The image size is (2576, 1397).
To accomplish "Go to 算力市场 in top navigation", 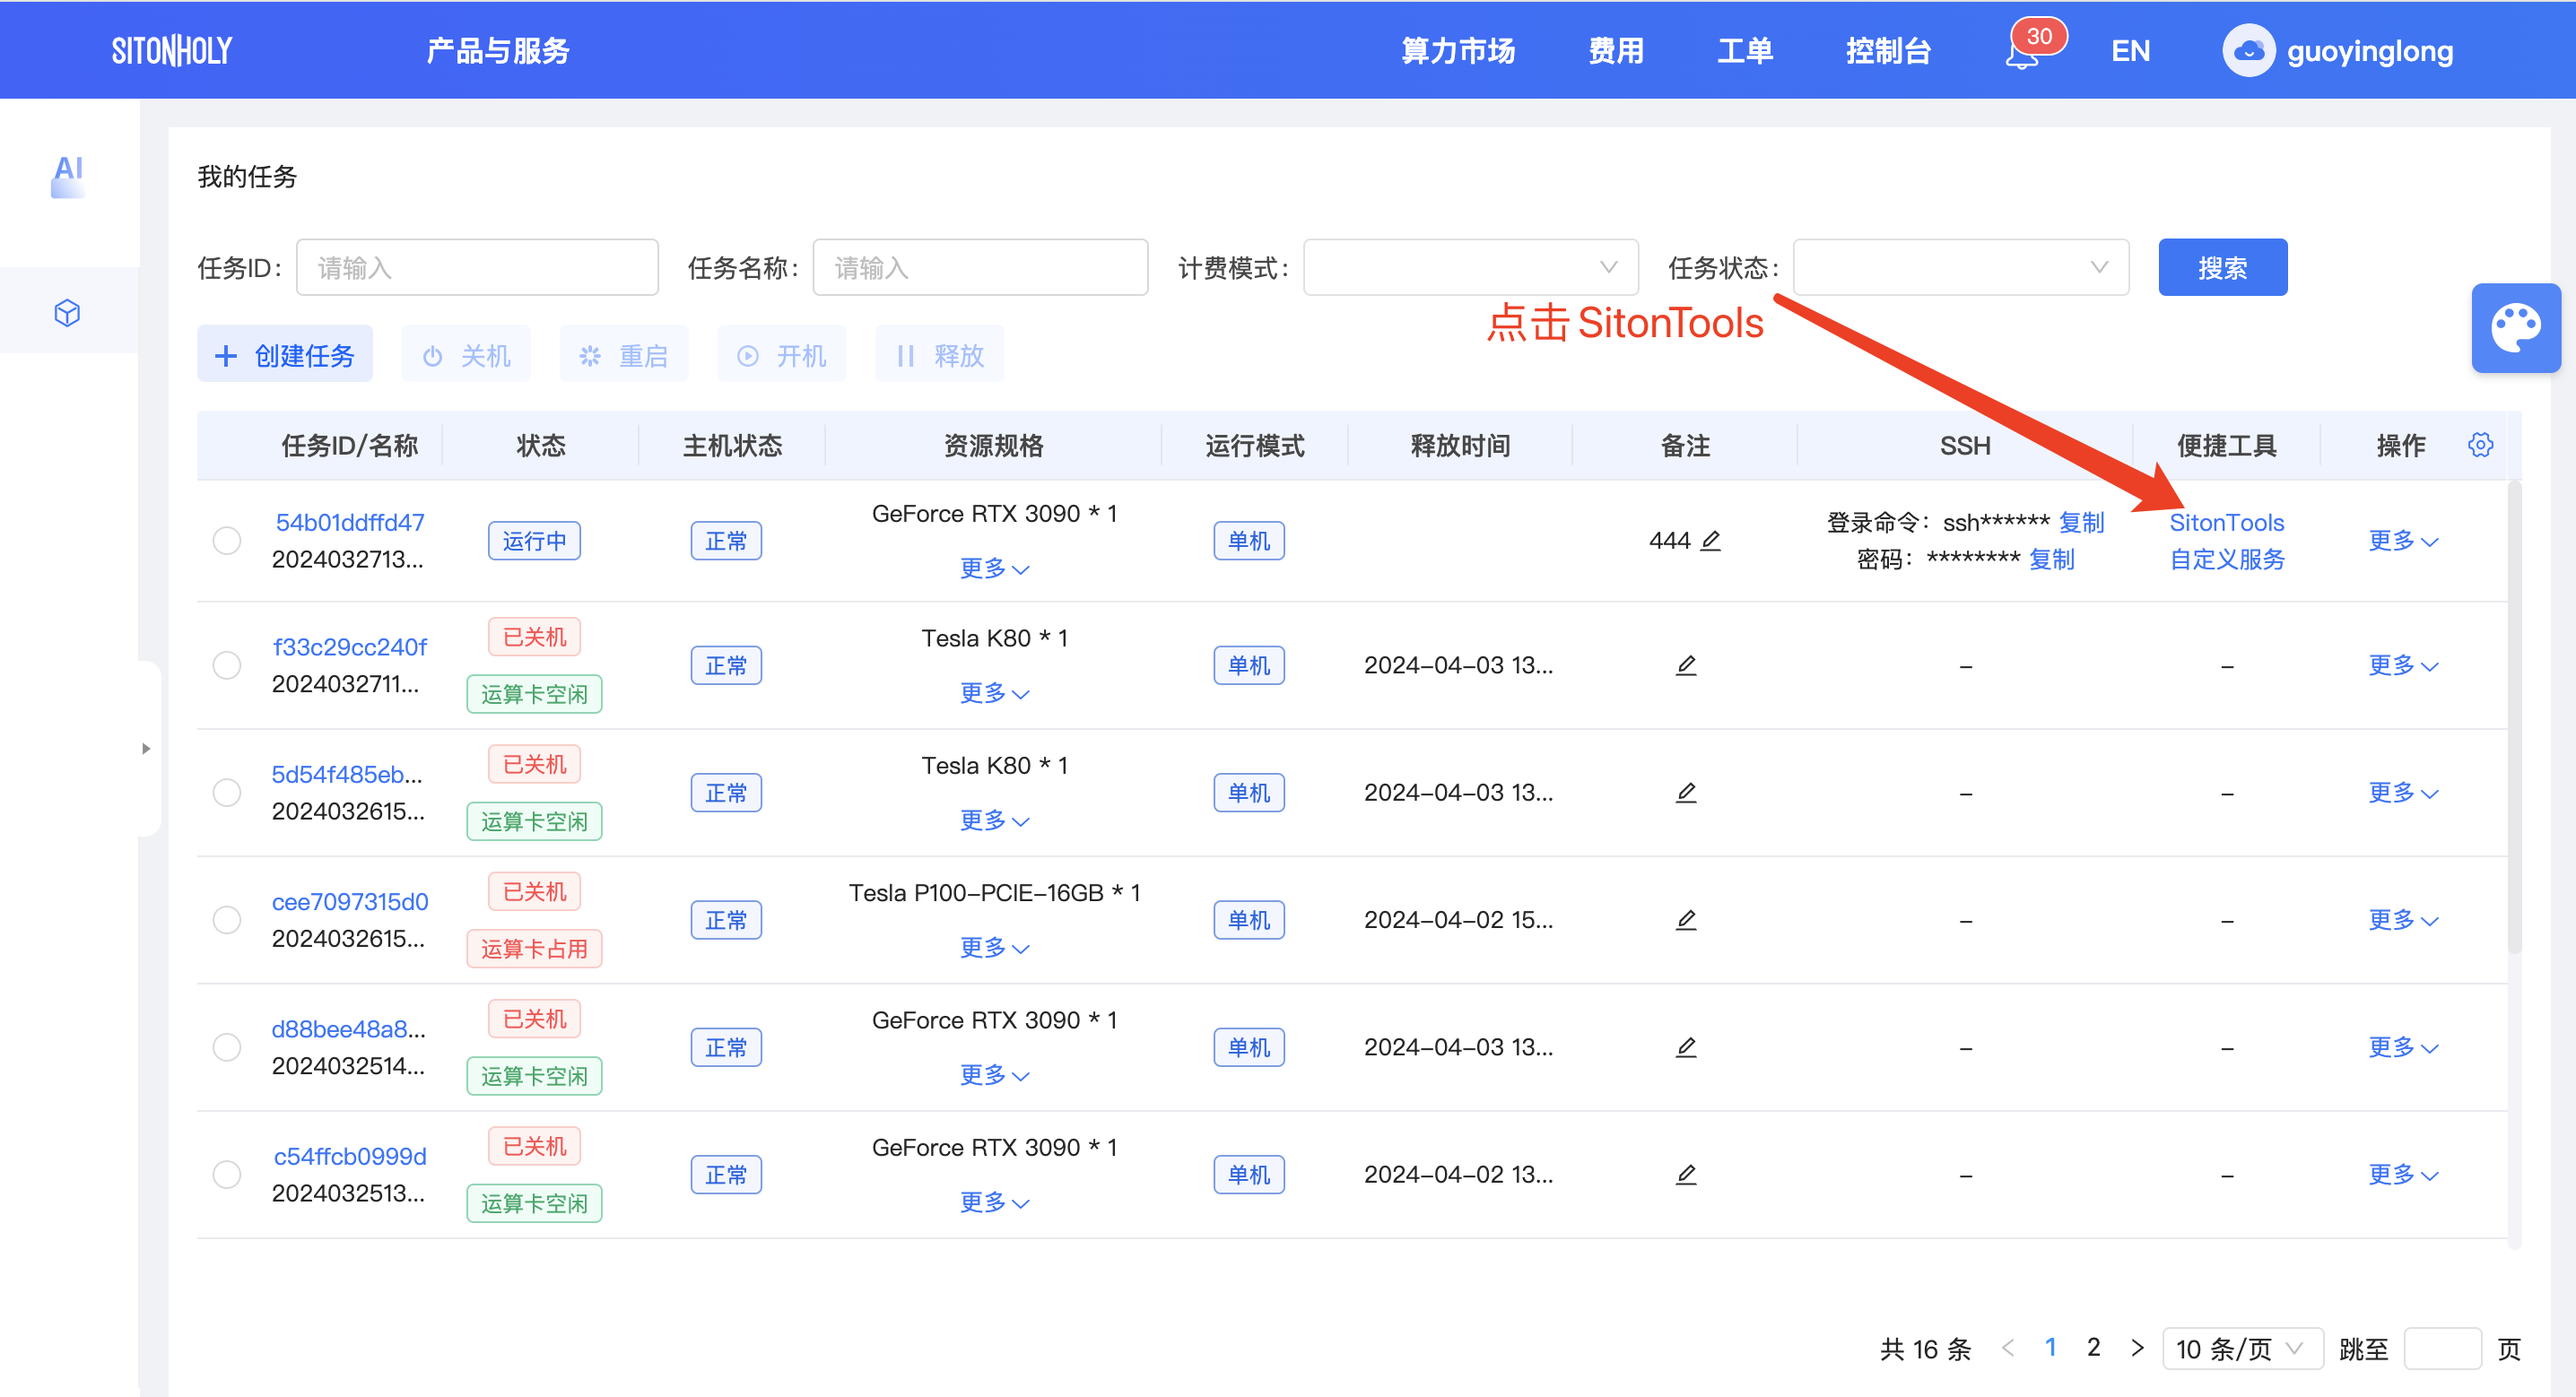I will point(1458,51).
